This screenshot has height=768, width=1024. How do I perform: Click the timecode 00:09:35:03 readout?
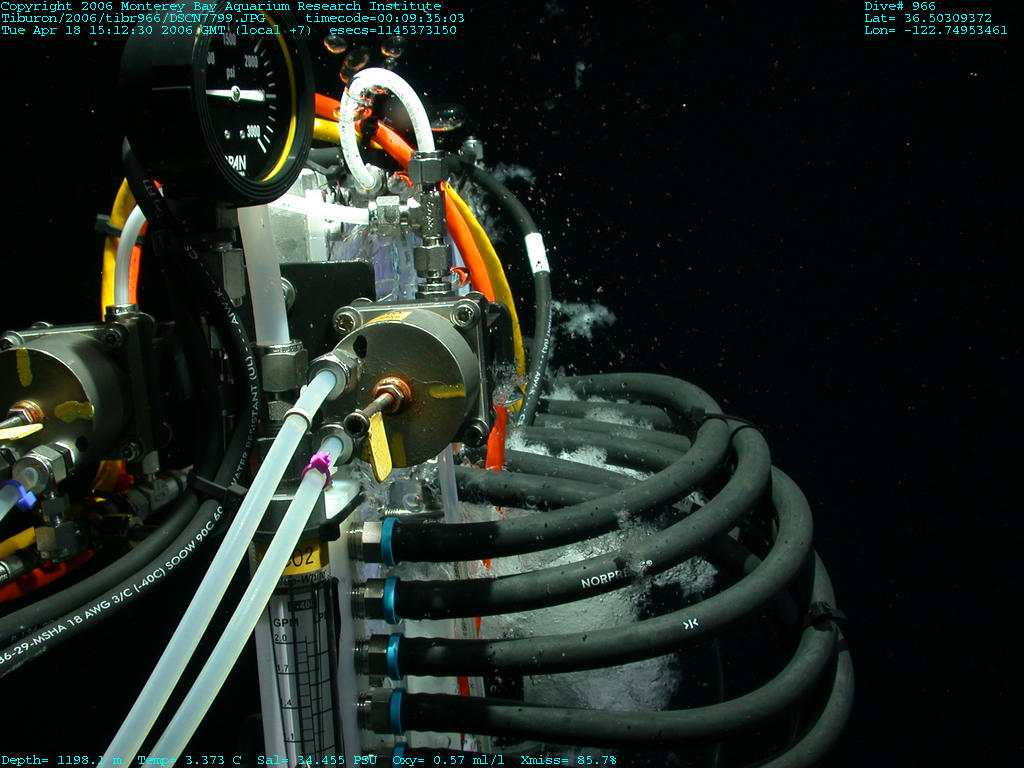(x=385, y=18)
